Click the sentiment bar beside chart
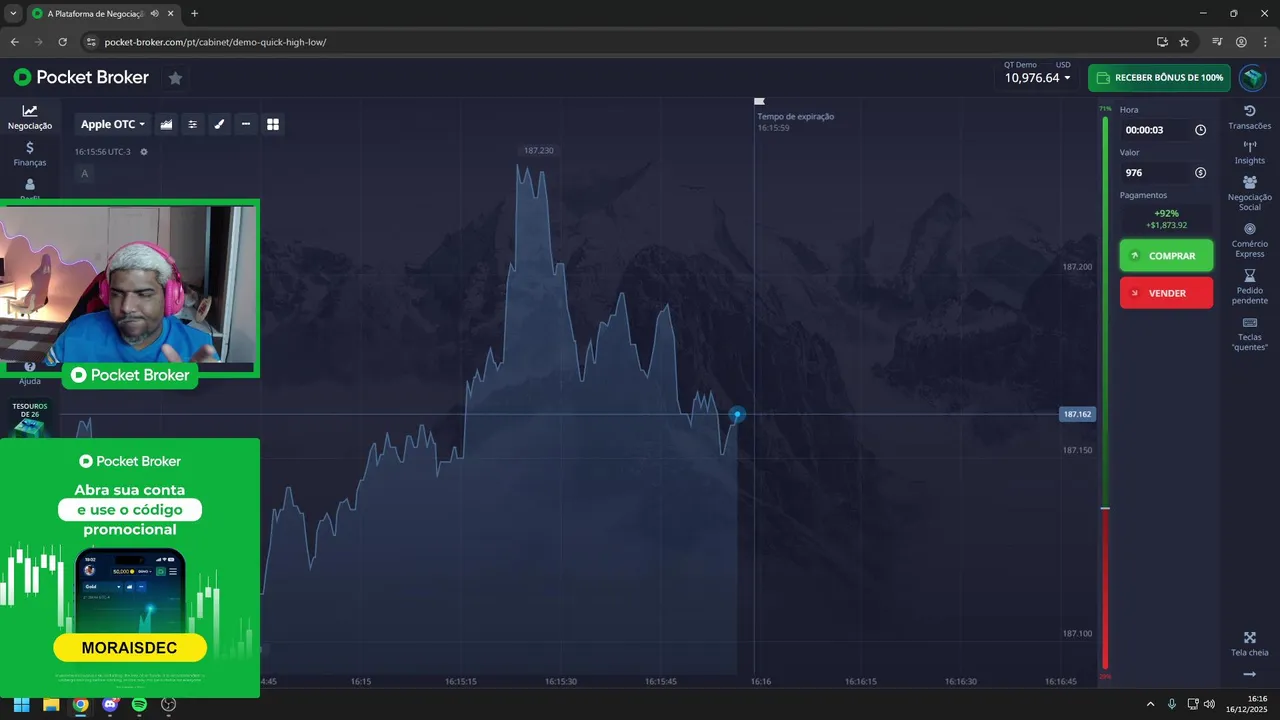 point(1105,393)
